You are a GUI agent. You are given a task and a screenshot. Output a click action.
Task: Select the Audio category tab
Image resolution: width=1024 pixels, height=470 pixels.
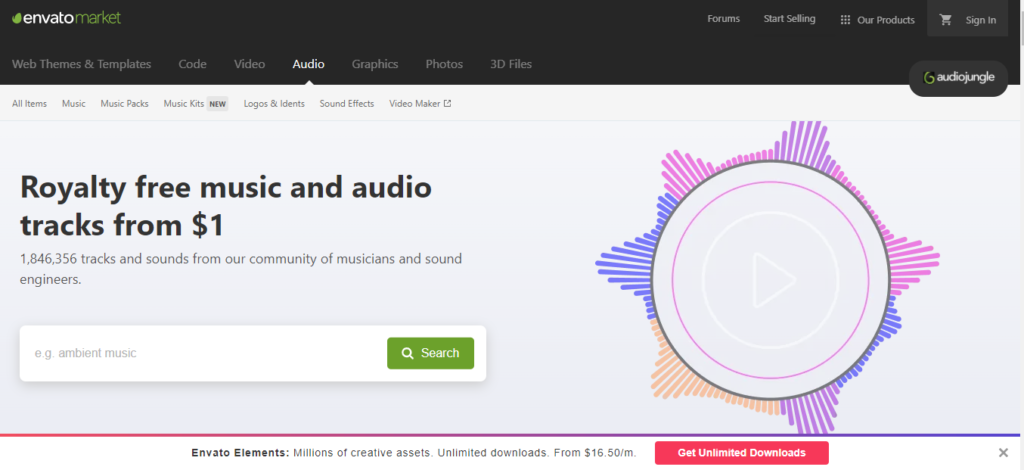click(308, 64)
